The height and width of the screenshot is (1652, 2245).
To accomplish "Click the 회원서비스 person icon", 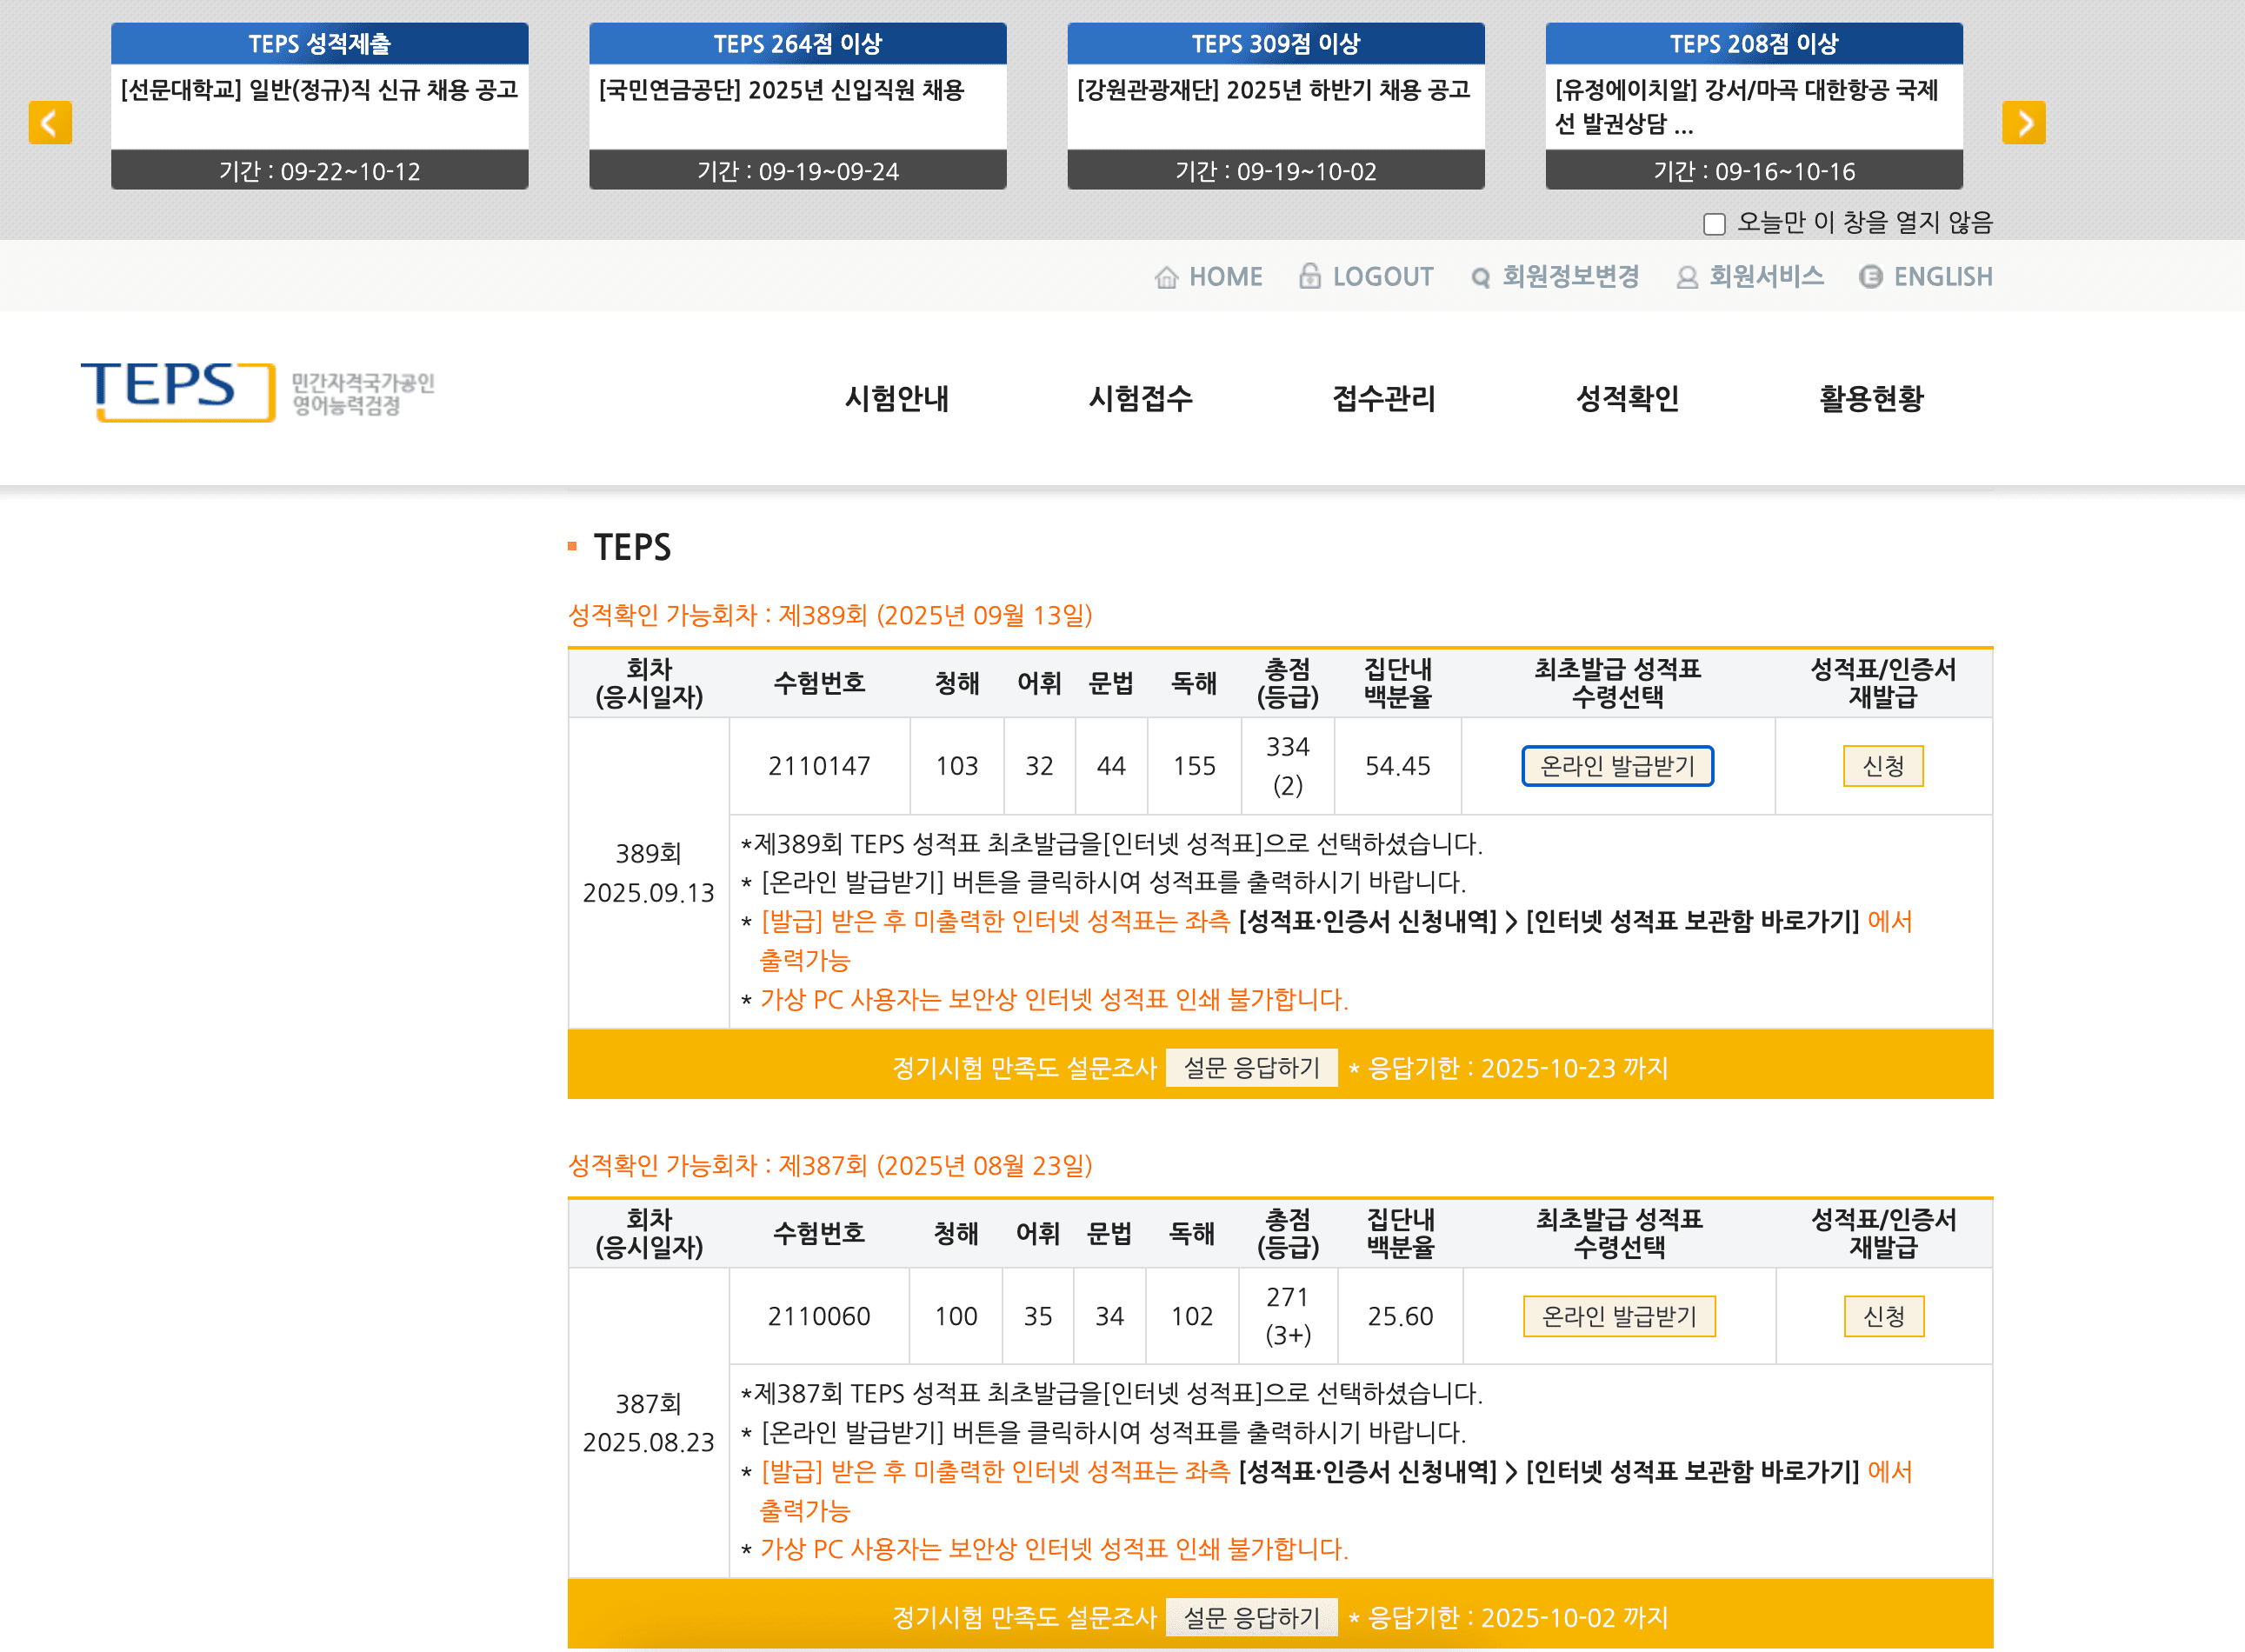I will click(x=1687, y=278).
